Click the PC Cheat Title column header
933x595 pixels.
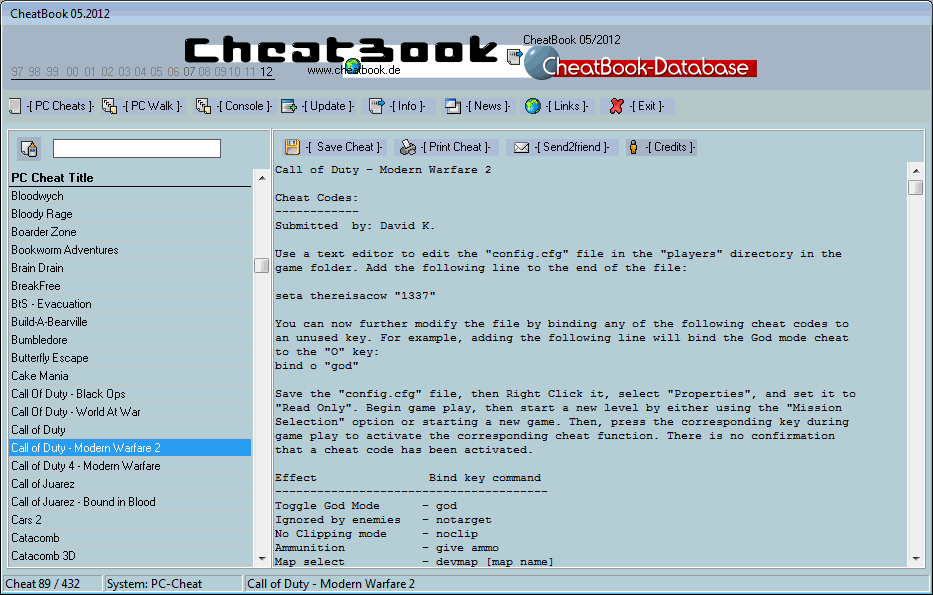click(130, 178)
